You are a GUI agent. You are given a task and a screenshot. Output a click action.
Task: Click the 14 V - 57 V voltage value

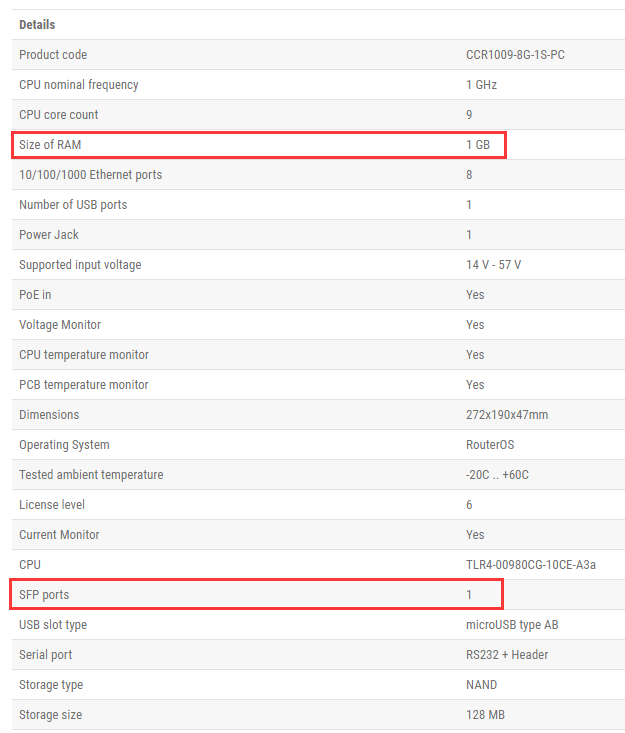coord(493,265)
